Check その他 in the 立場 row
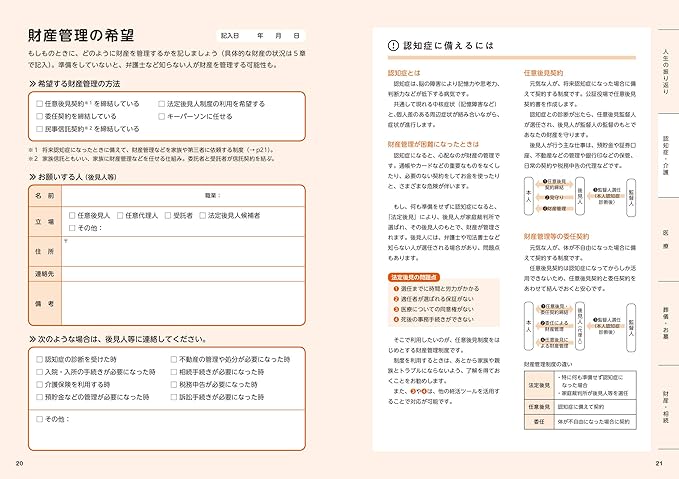Image resolution: width=679 pixels, height=479 pixels. [x=72, y=228]
